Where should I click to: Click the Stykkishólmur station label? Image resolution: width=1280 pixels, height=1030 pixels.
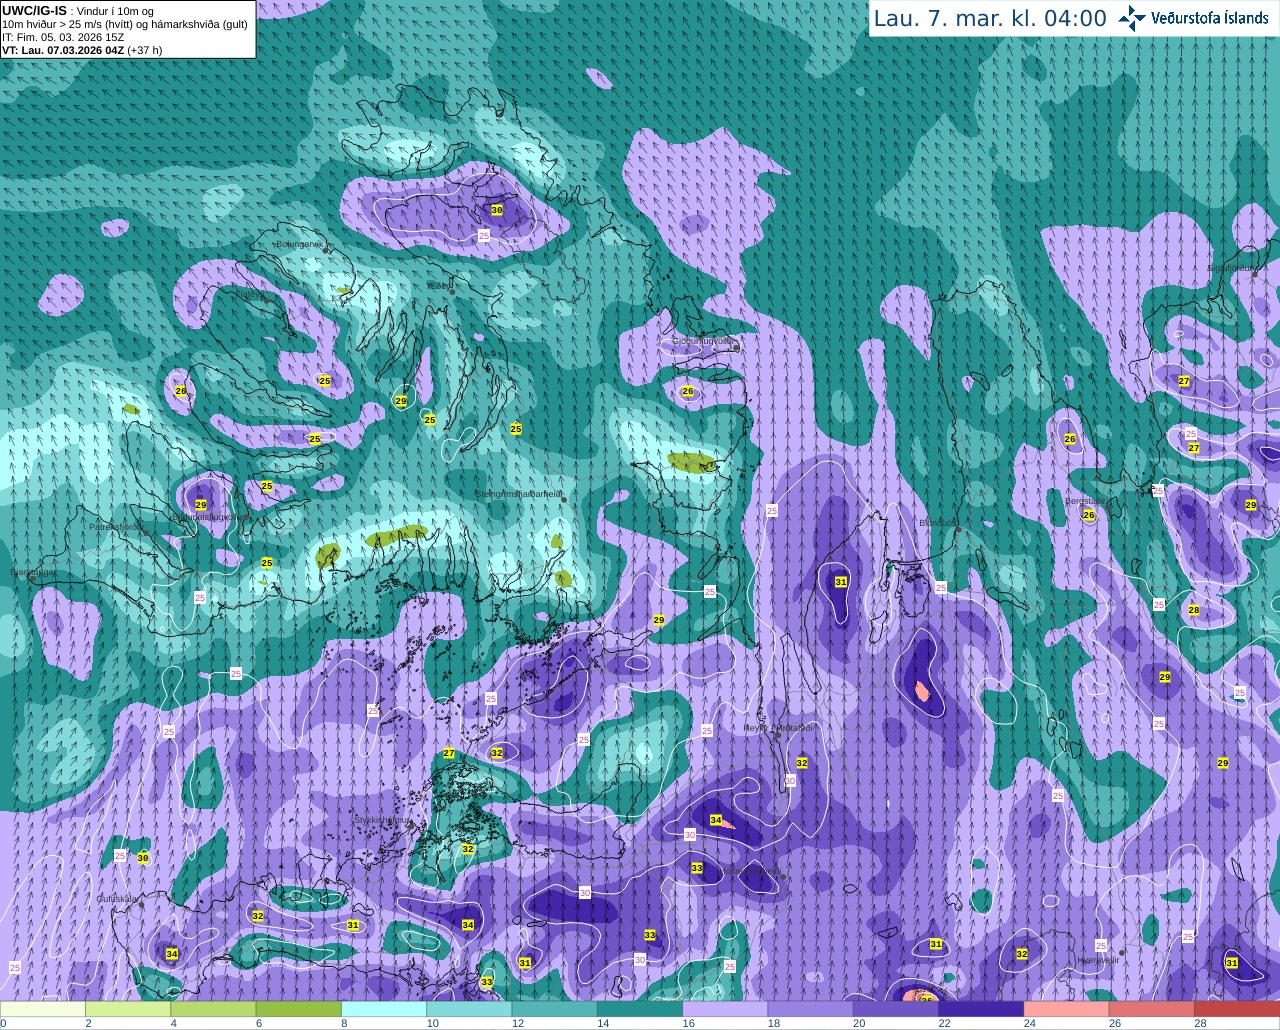click(x=382, y=820)
